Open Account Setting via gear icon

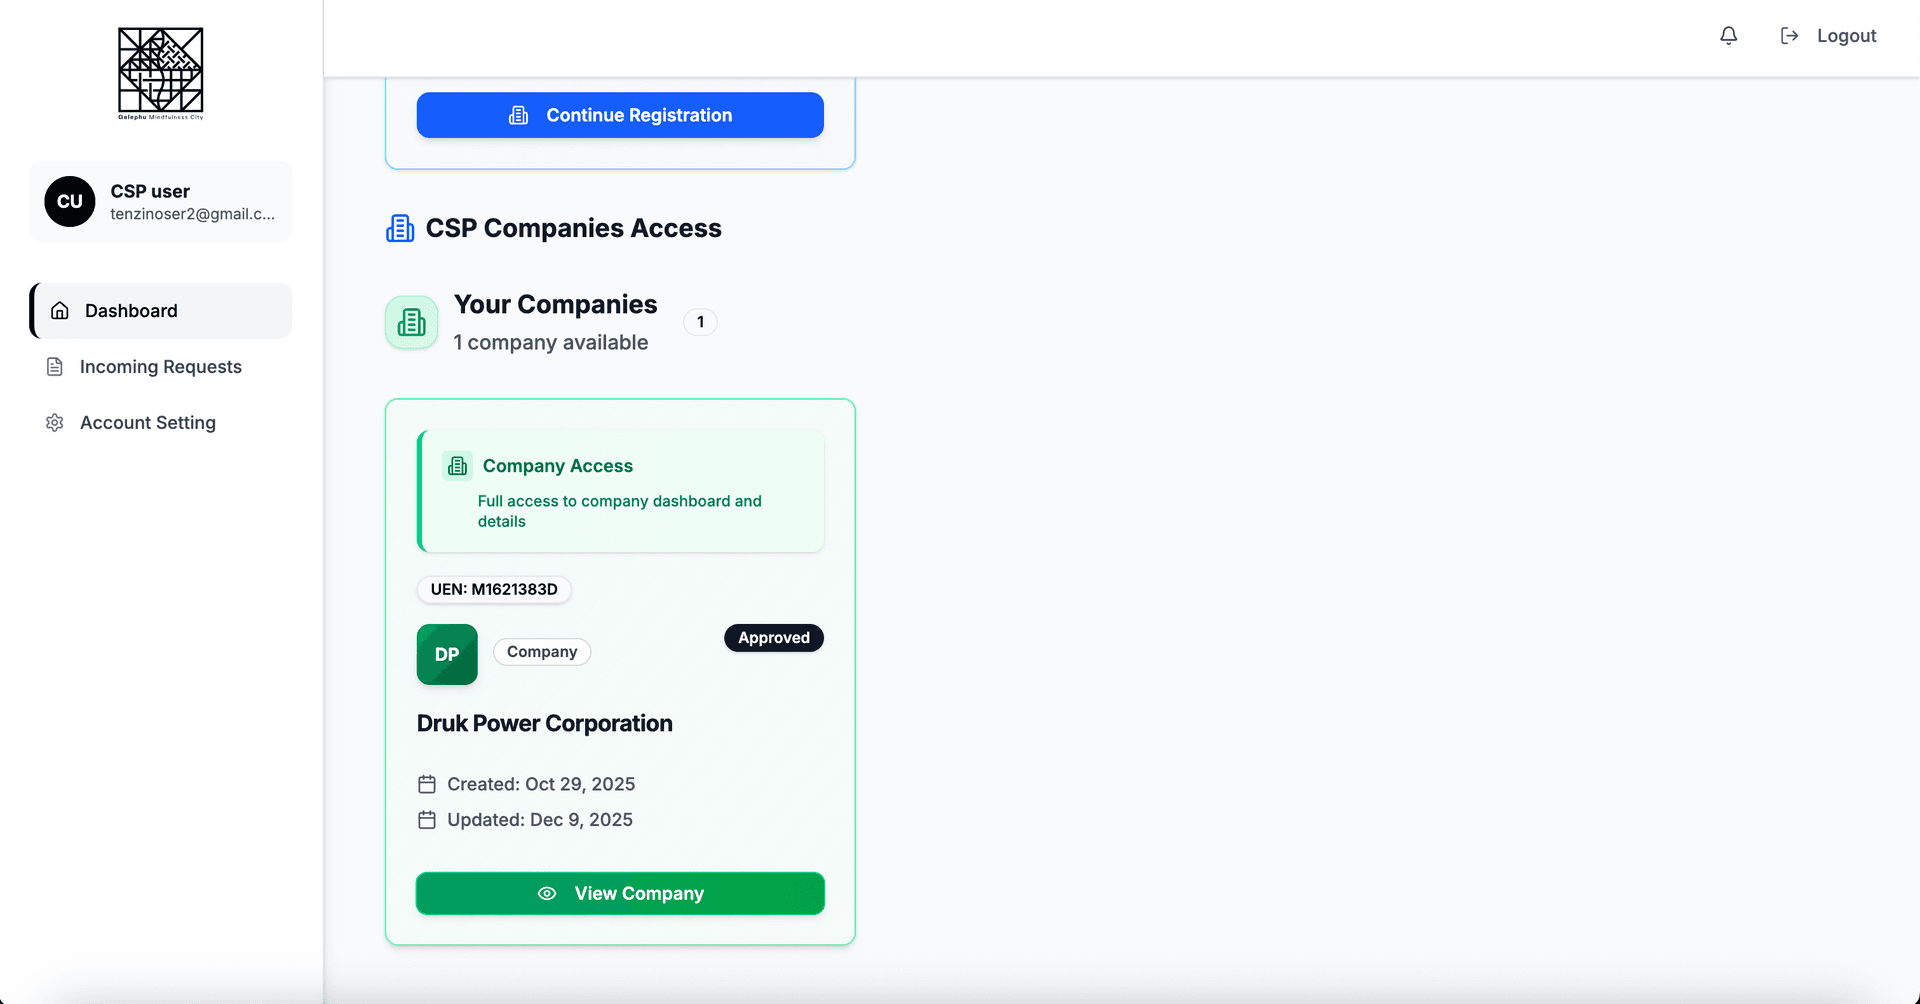coord(54,422)
